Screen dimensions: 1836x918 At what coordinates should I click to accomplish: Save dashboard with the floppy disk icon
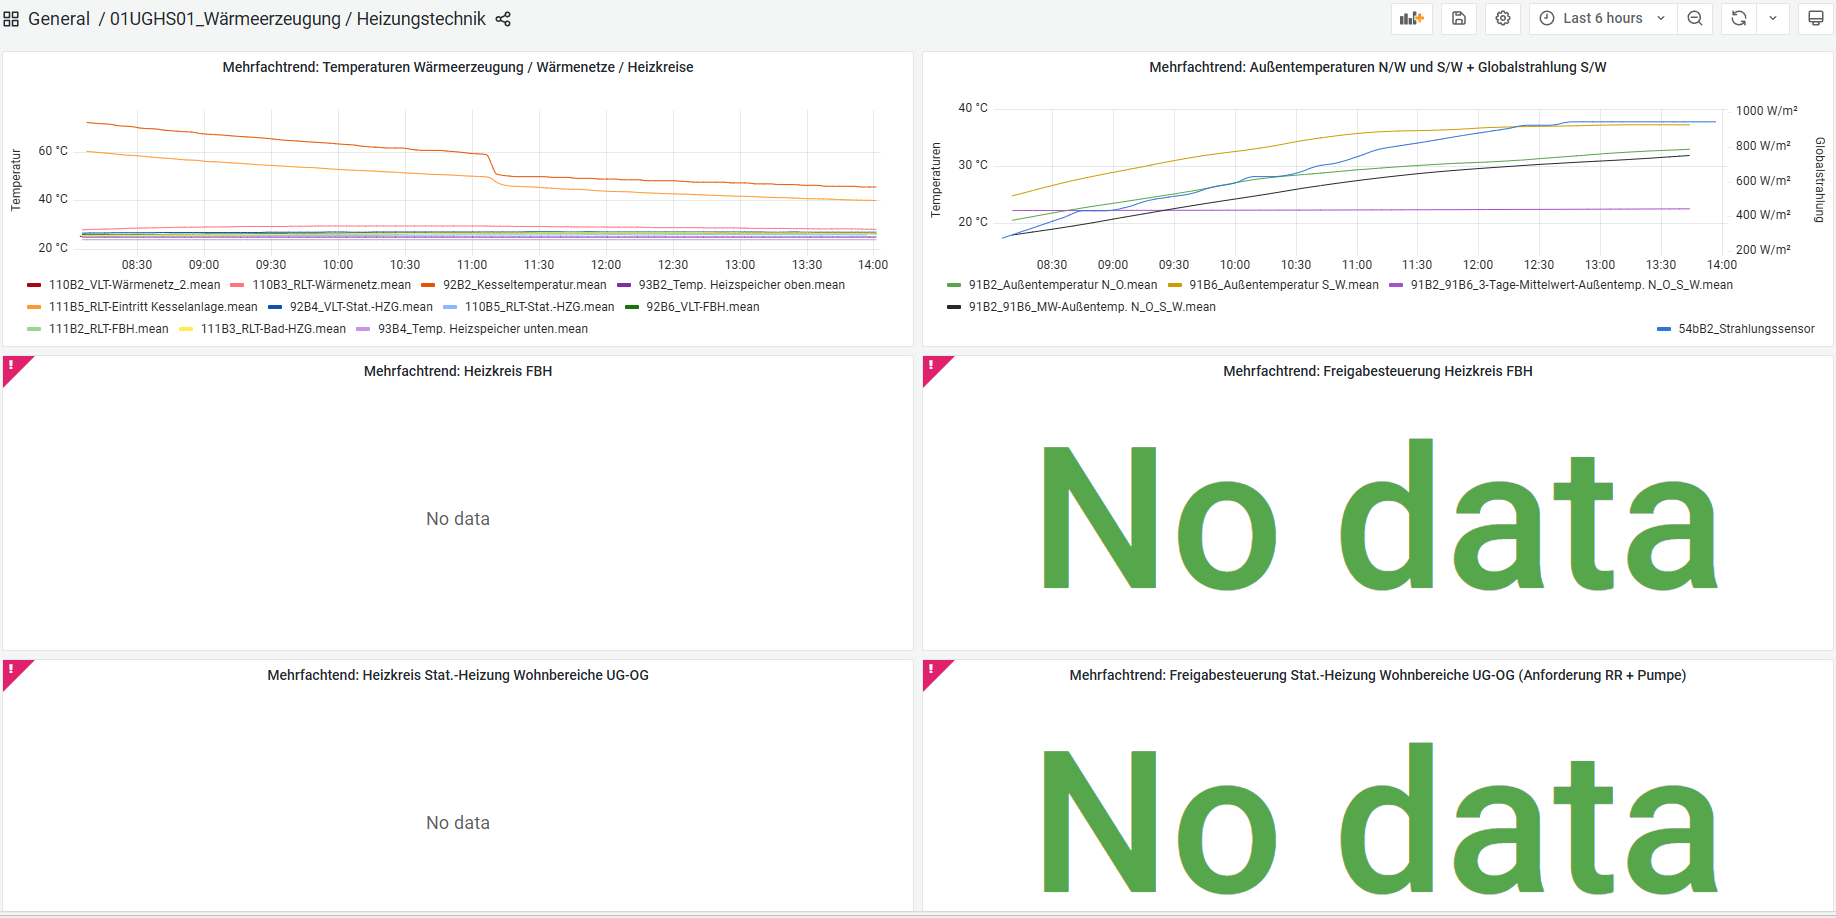1459,19
